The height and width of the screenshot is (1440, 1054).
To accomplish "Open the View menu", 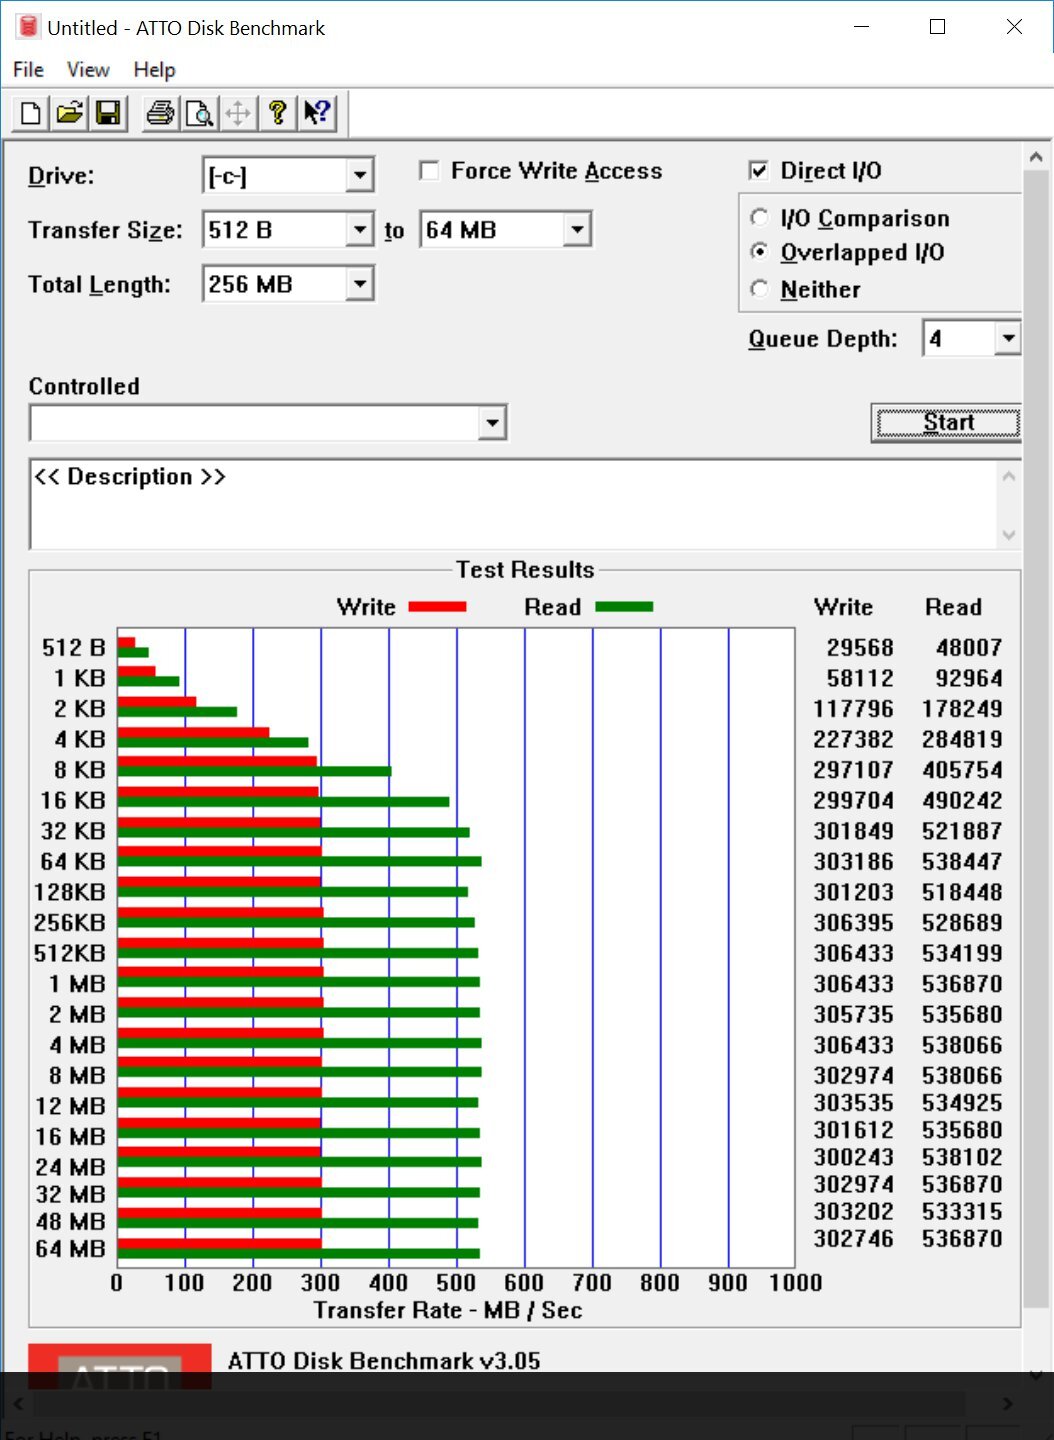I will click(x=88, y=70).
